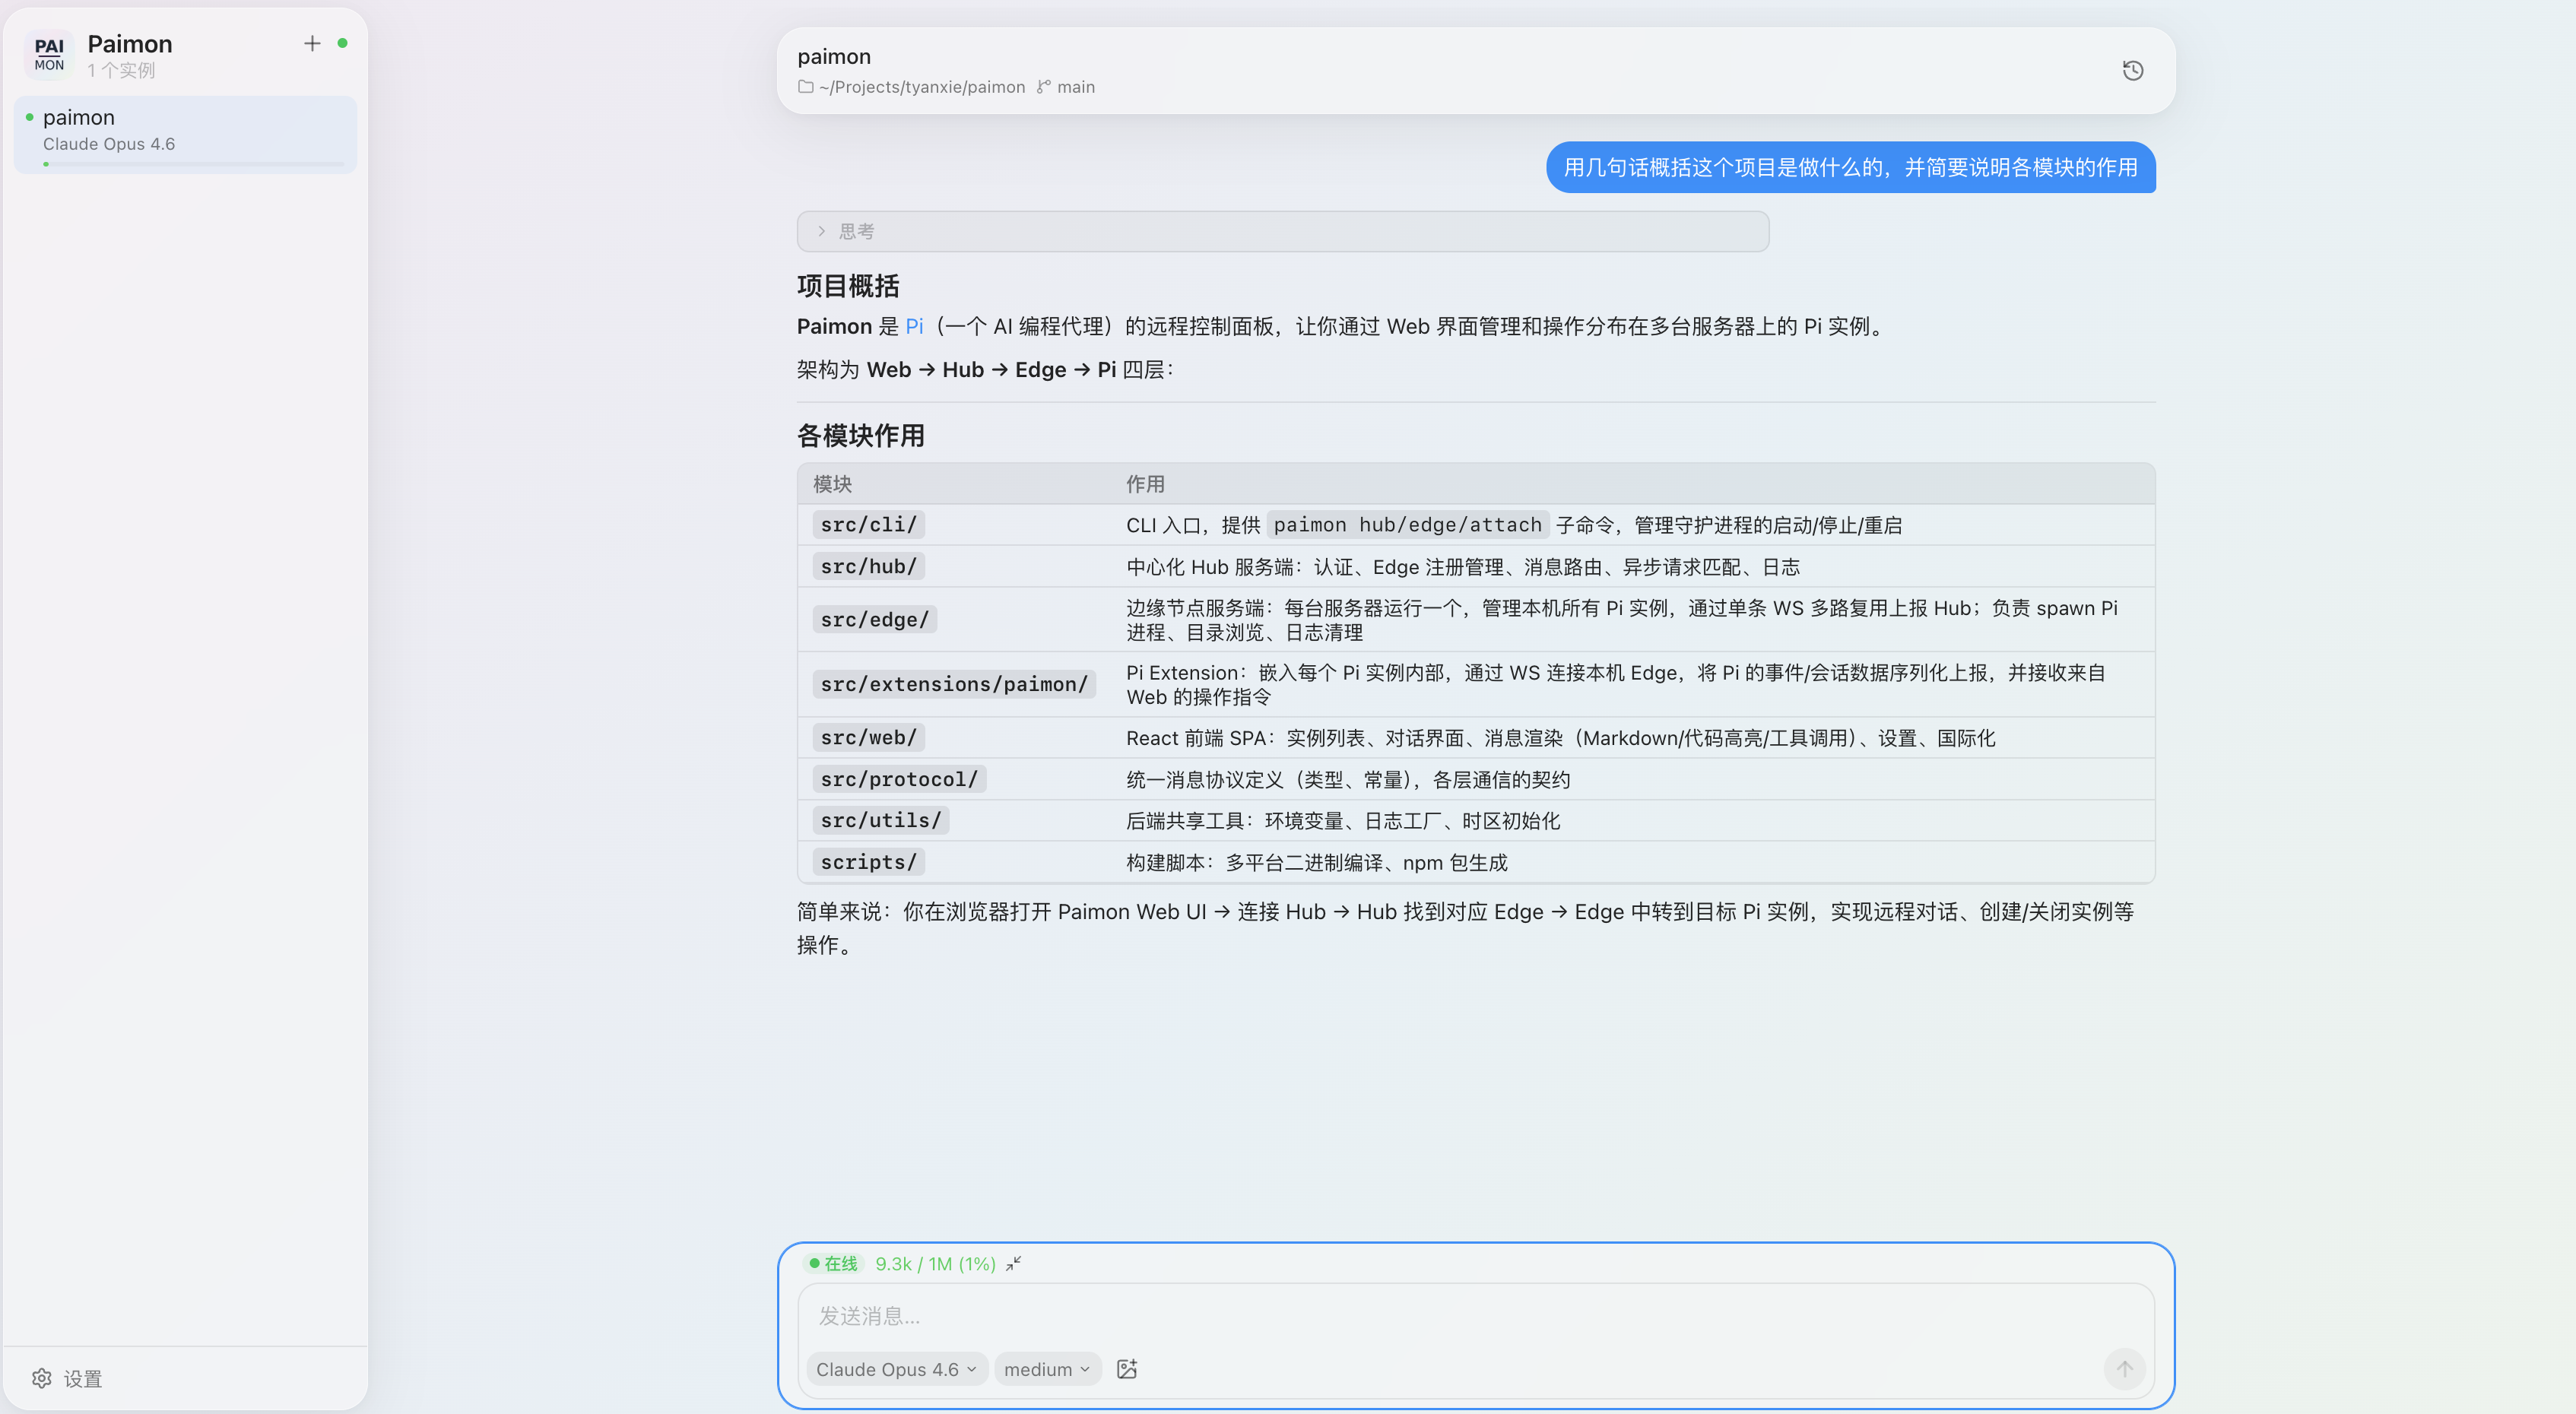Screen dimensions: 2576x1414
Task: Click the src/hub/ module cell
Action: point(868,566)
